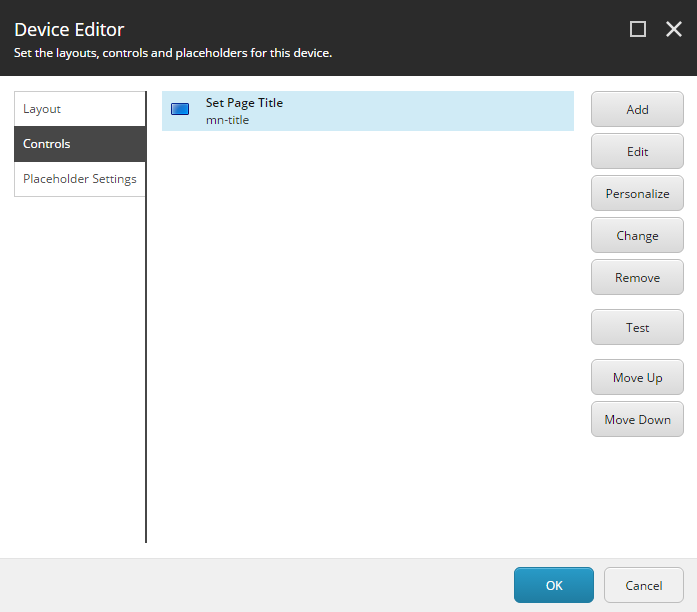This screenshot has width=697, height=612.
Task: Confirm changes with the OK button
Action: 554,585
